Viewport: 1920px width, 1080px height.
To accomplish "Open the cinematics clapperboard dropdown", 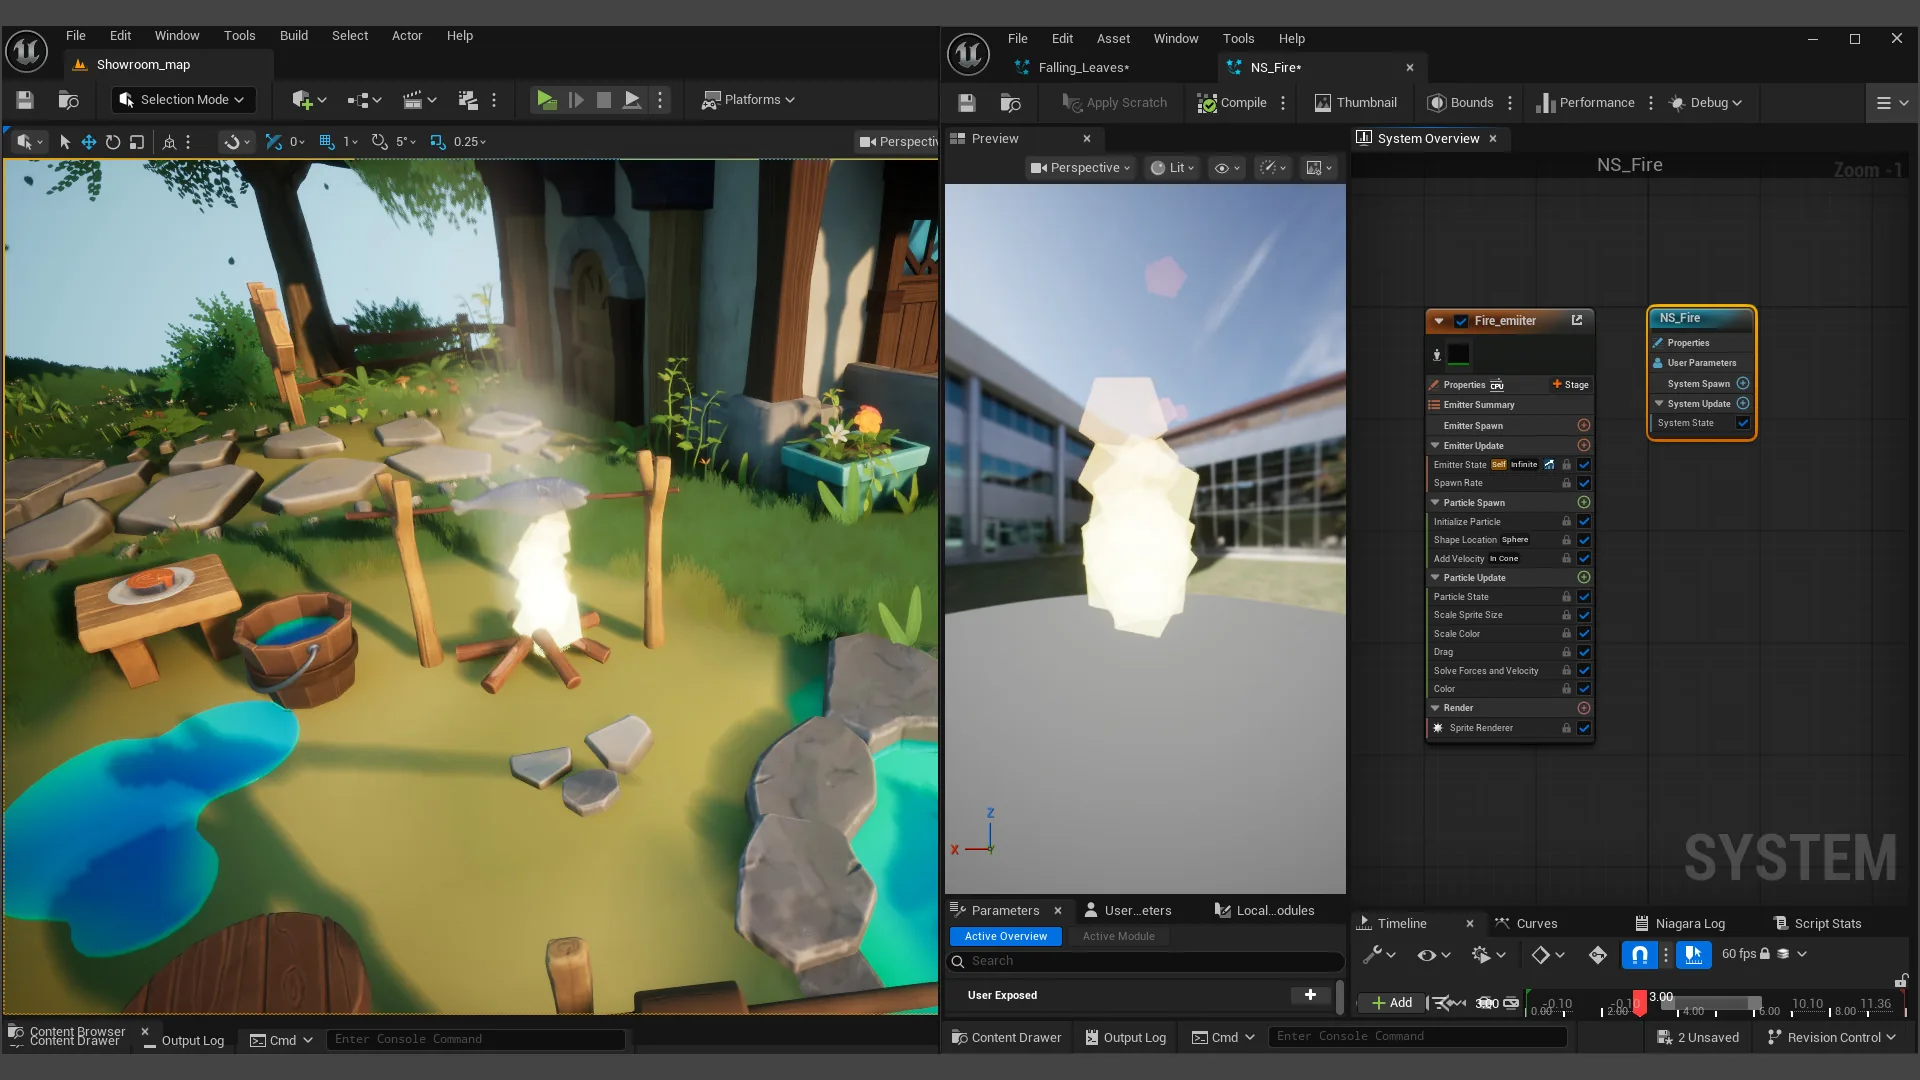I will click(419, 100).
